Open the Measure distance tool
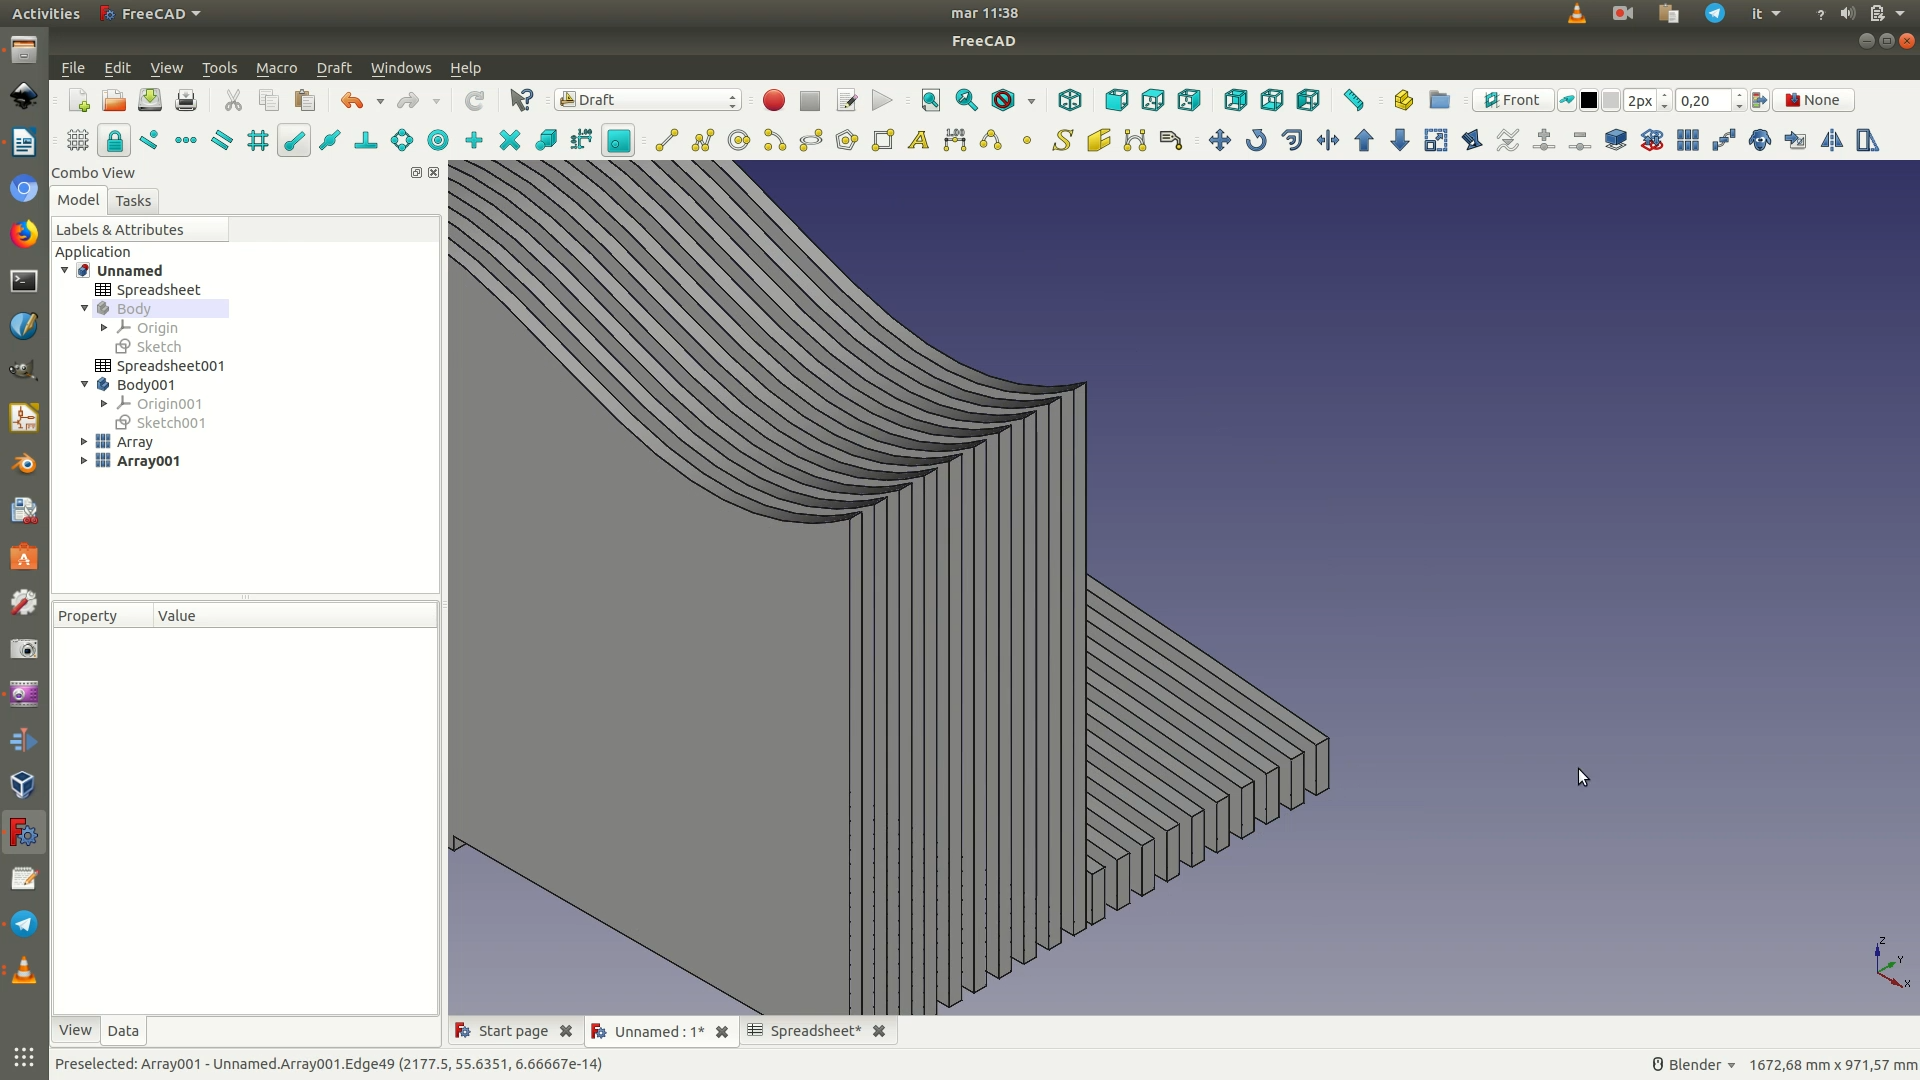This screenshot has width=1920, height=1080. (x=1353, y=100)
